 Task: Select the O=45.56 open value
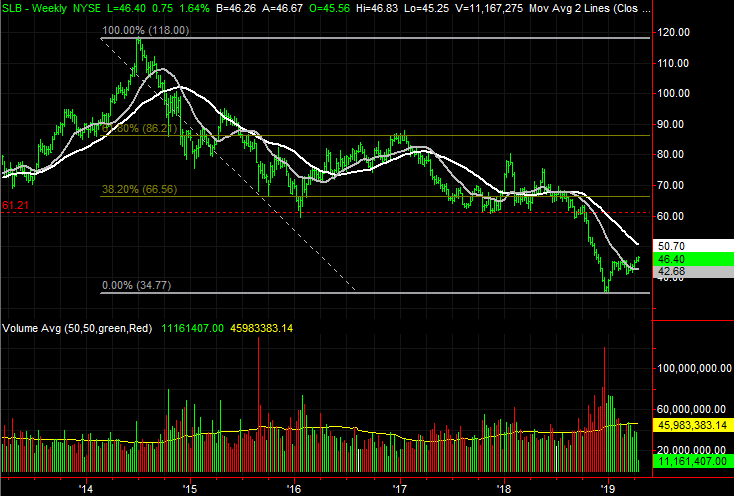point(330,8)
